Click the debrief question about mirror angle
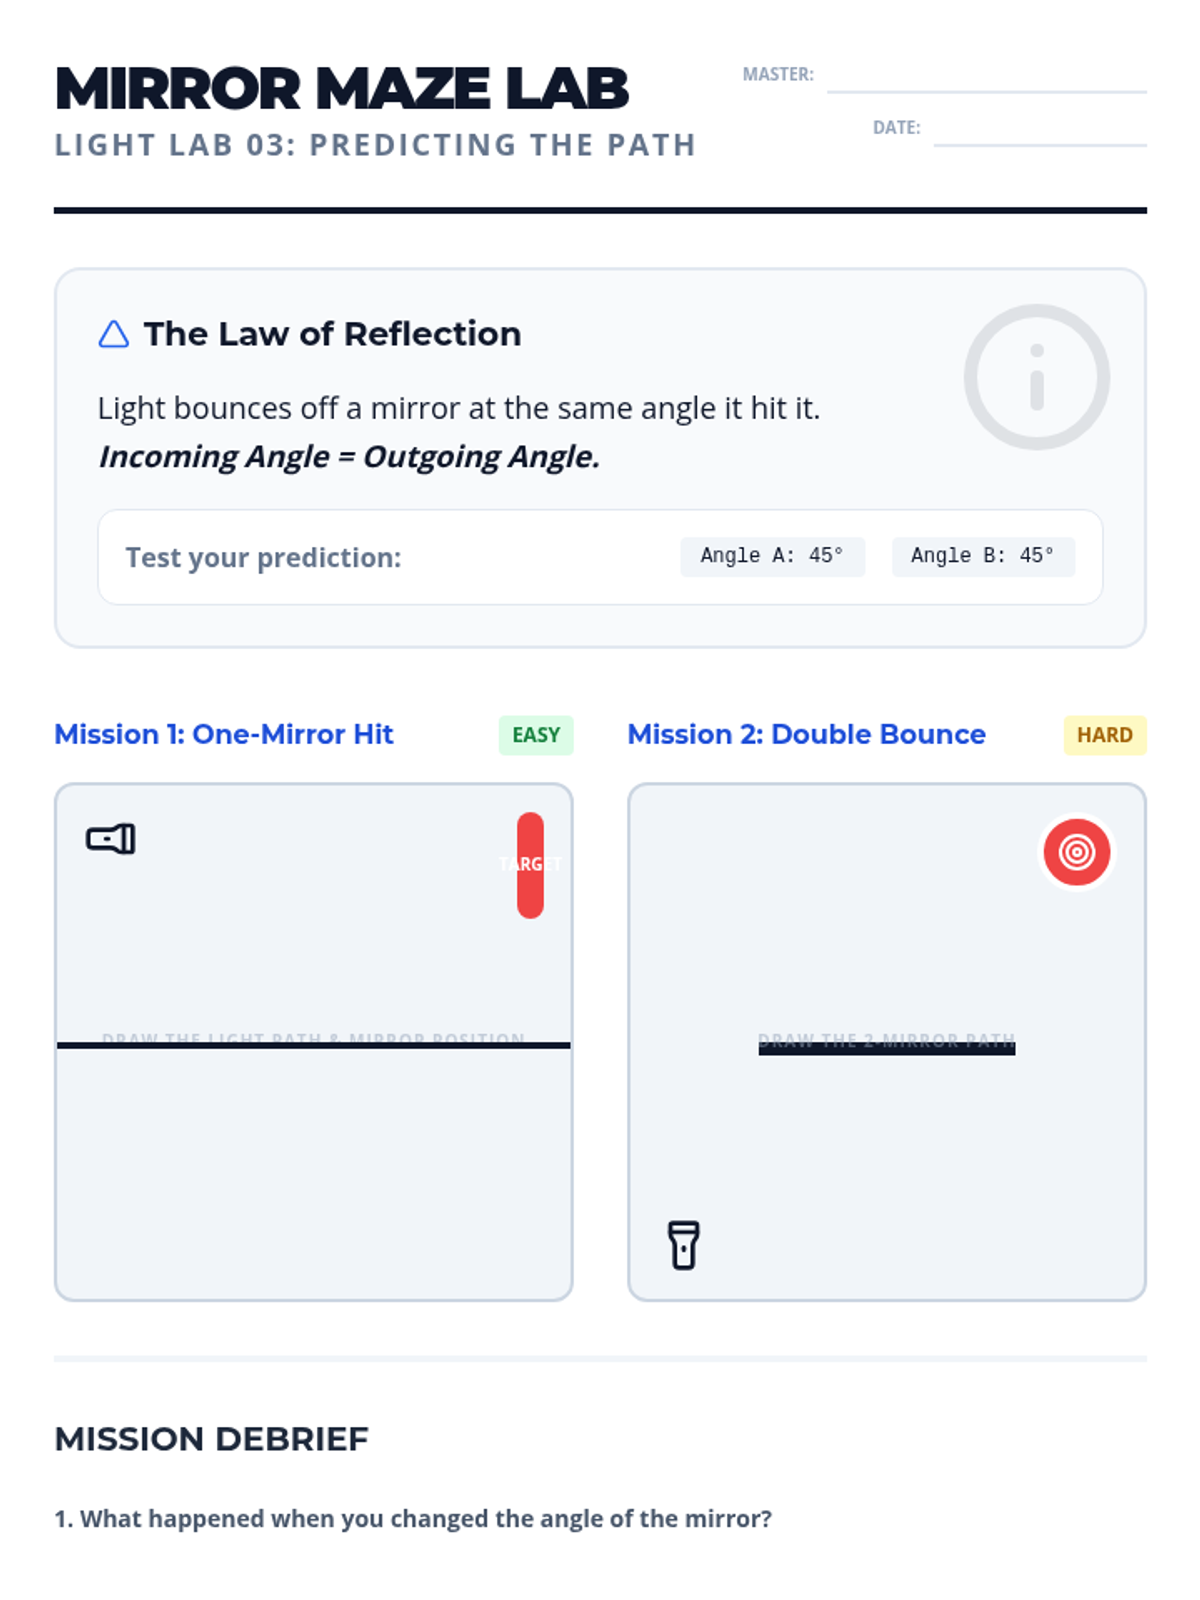Image resolution: width=1200 pixels, height=1600 pixels. 413,1518
